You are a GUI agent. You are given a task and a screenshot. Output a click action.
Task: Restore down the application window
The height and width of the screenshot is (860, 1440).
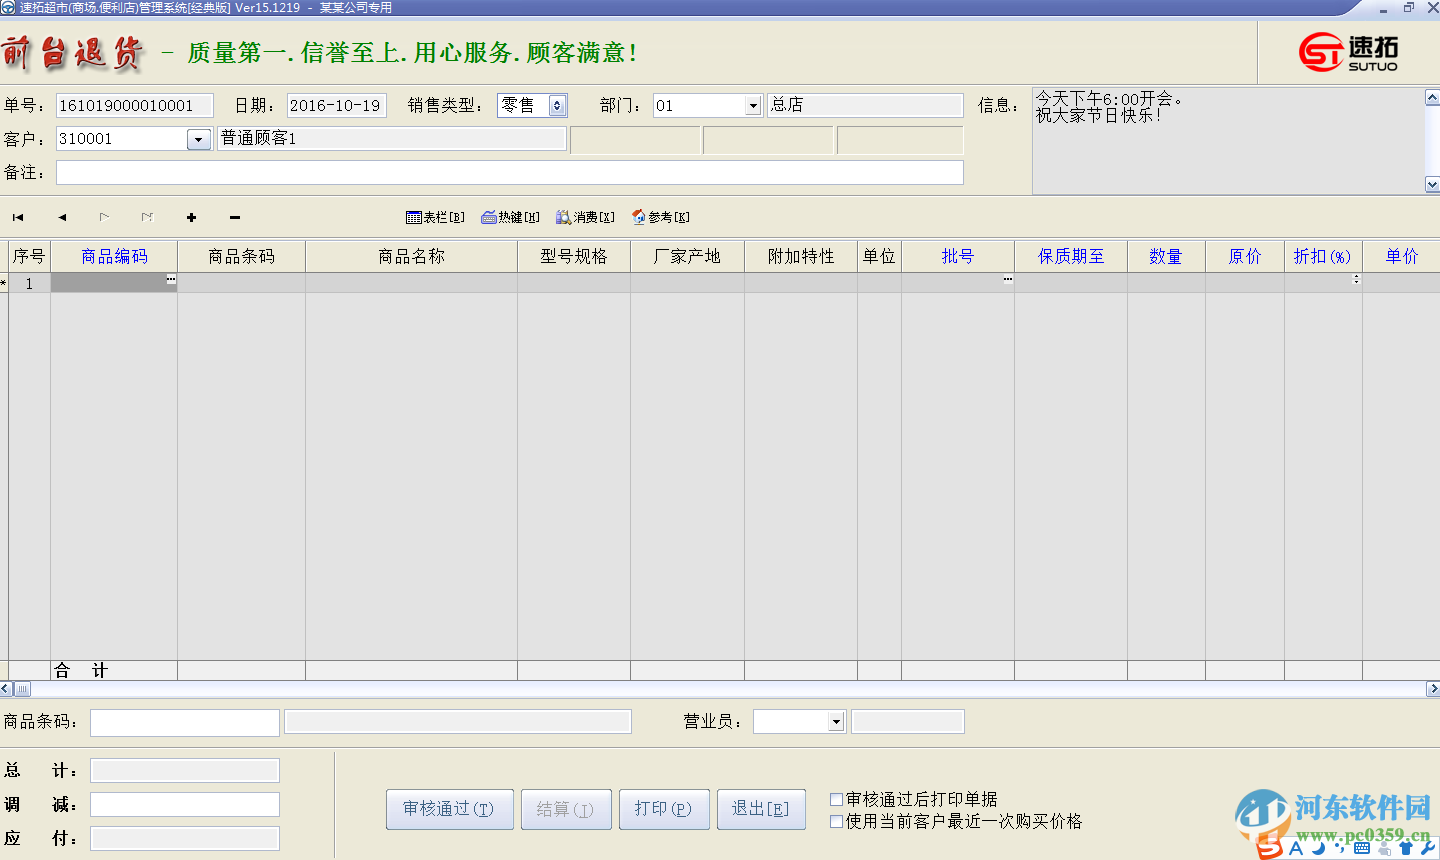point(1408,8)
